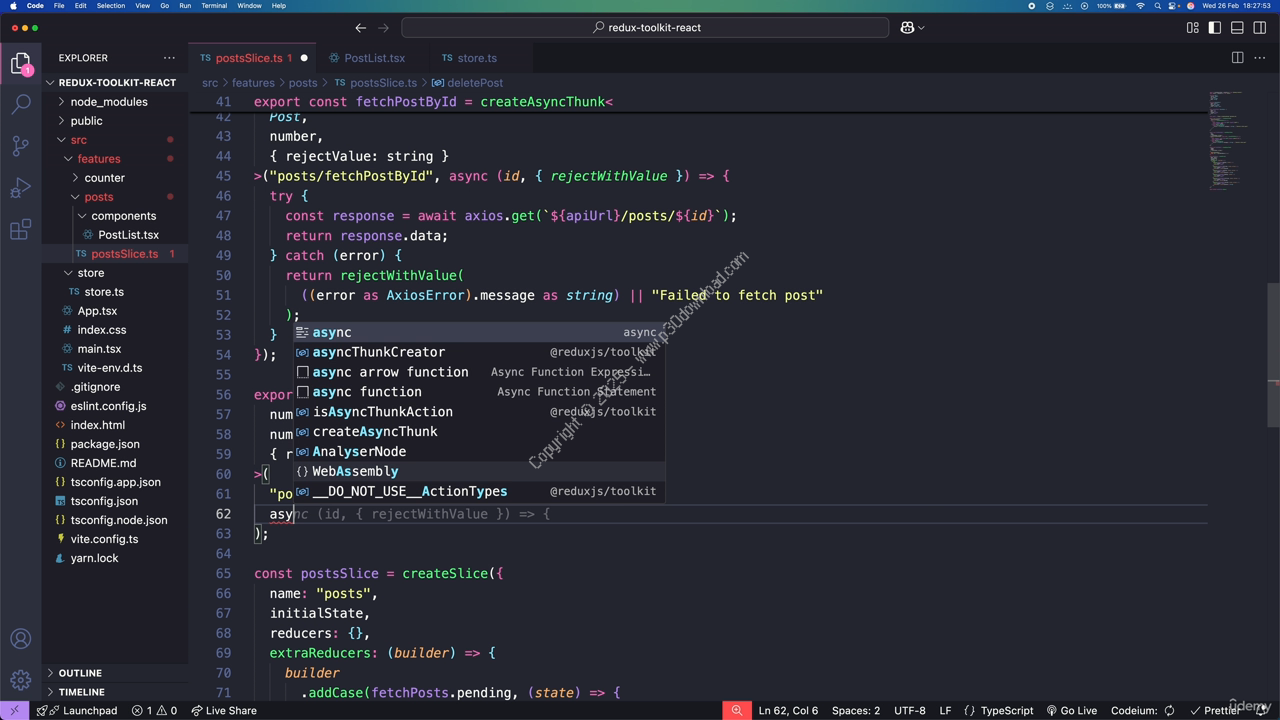Toggle the primary side bar visibility
Image resolution: width=1280 pixels, height=720 pixels.
[x=1214, y=27]
